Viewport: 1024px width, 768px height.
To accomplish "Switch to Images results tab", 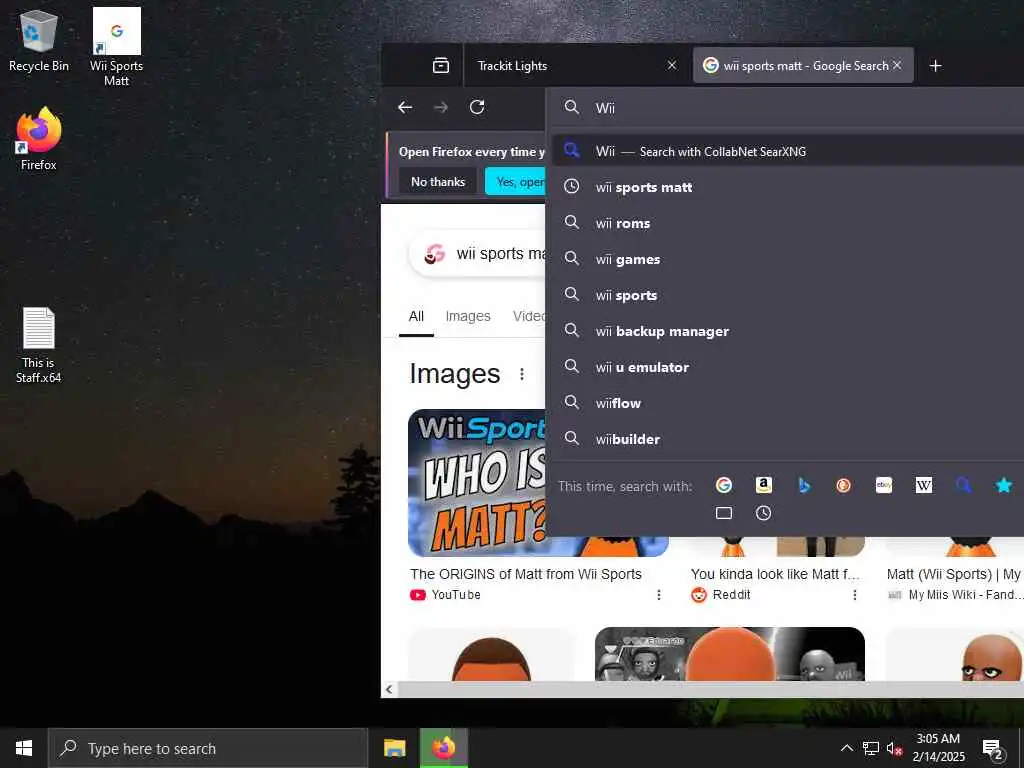I will (x=468, y=317).
